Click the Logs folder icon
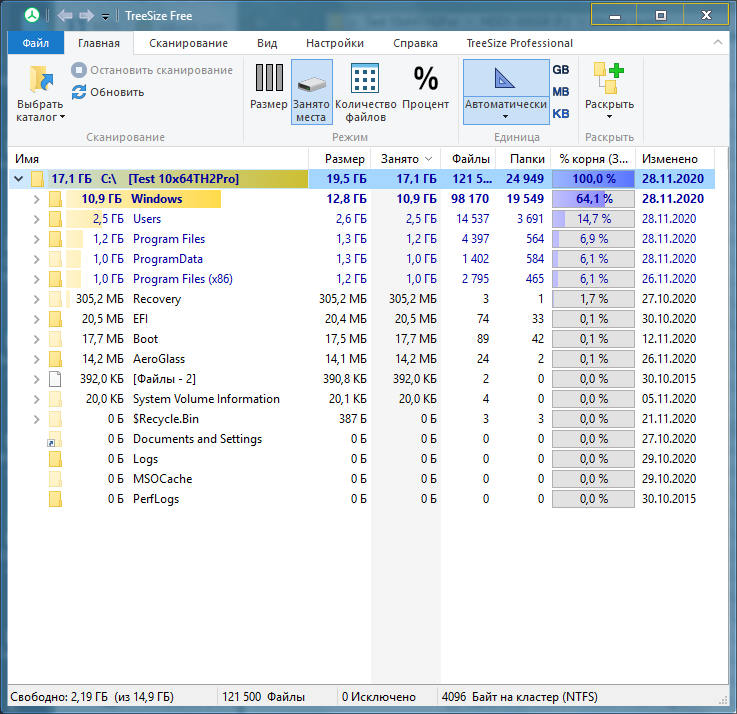 55,459
